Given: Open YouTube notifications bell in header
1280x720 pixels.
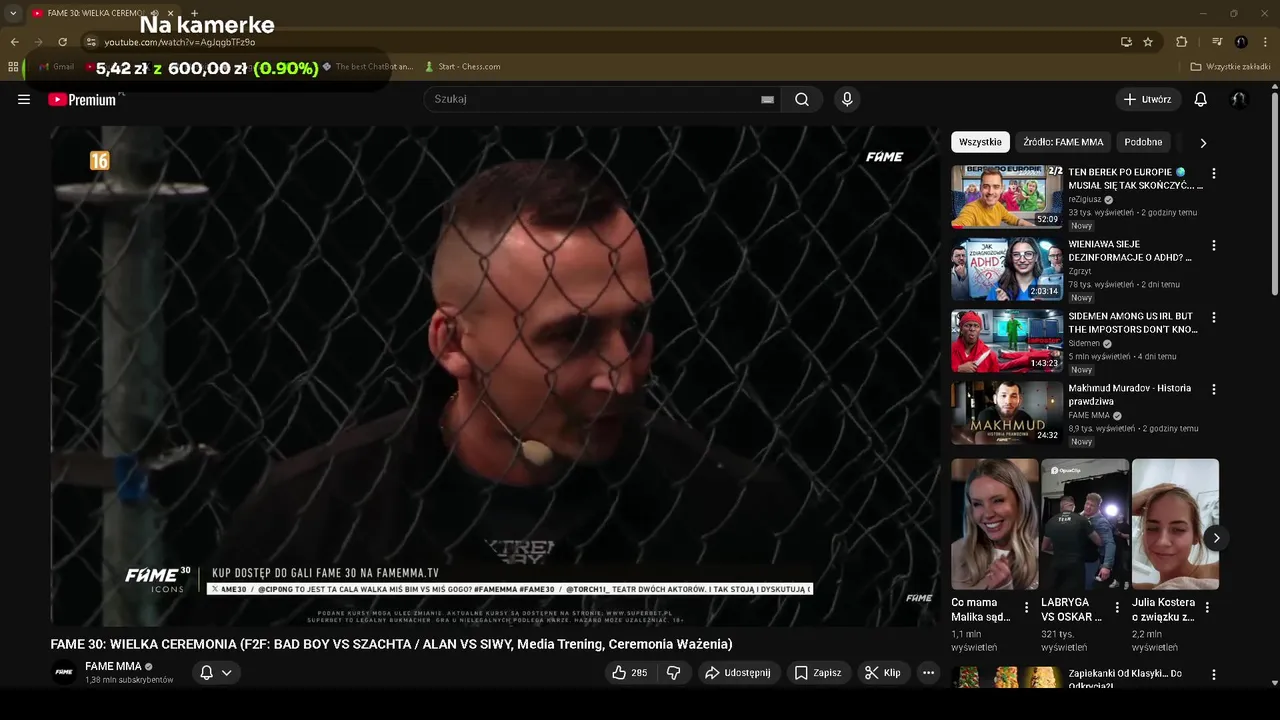Looking at the screenshot, I should click(1201, 99).
